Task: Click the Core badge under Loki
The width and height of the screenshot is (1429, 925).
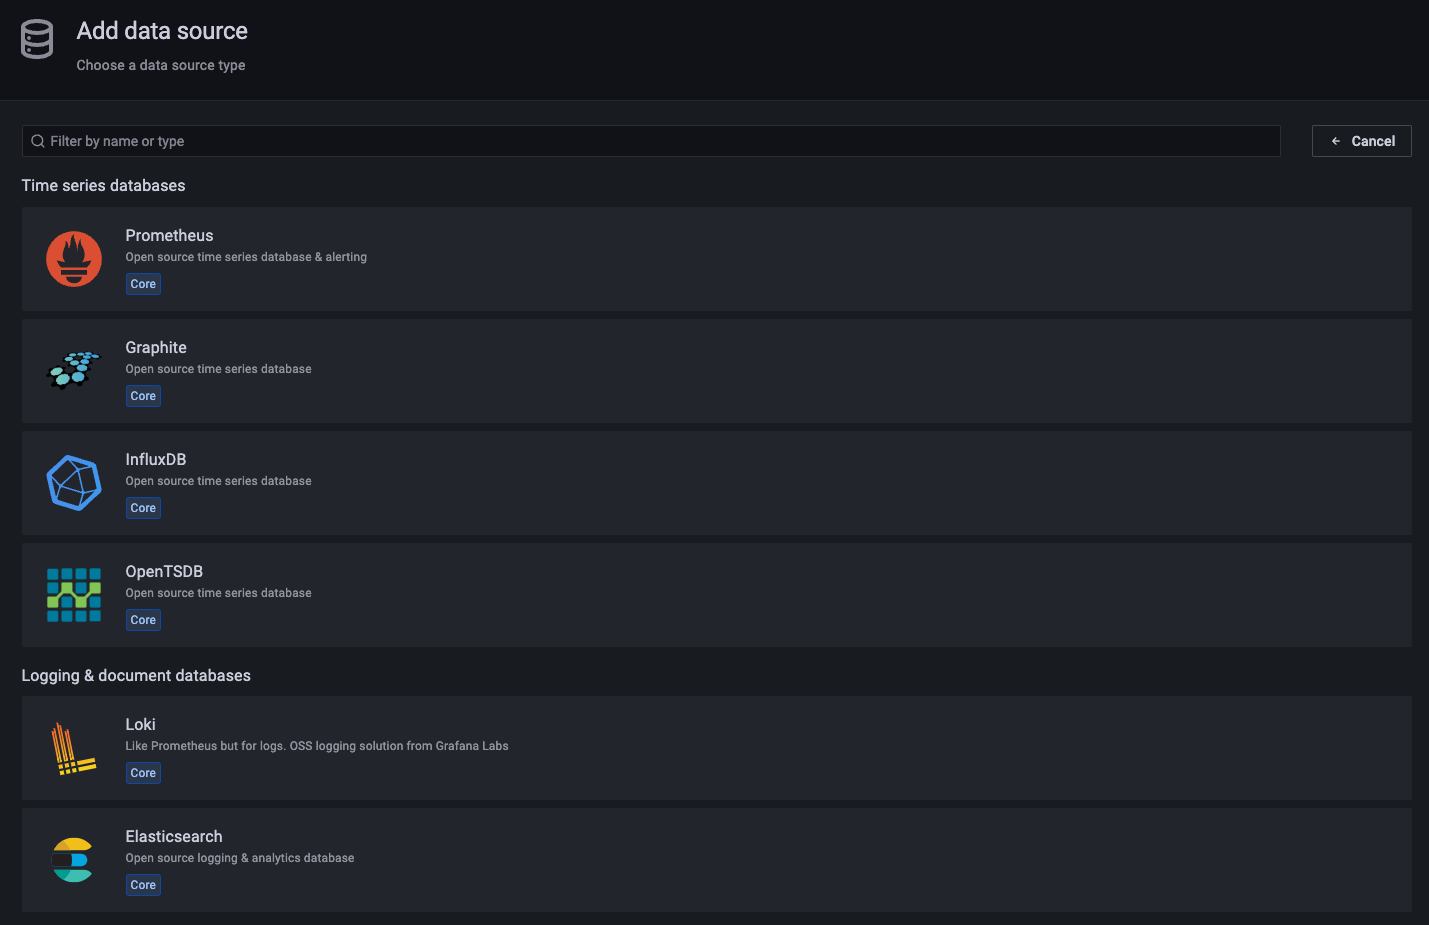Action: click(143, 773)
